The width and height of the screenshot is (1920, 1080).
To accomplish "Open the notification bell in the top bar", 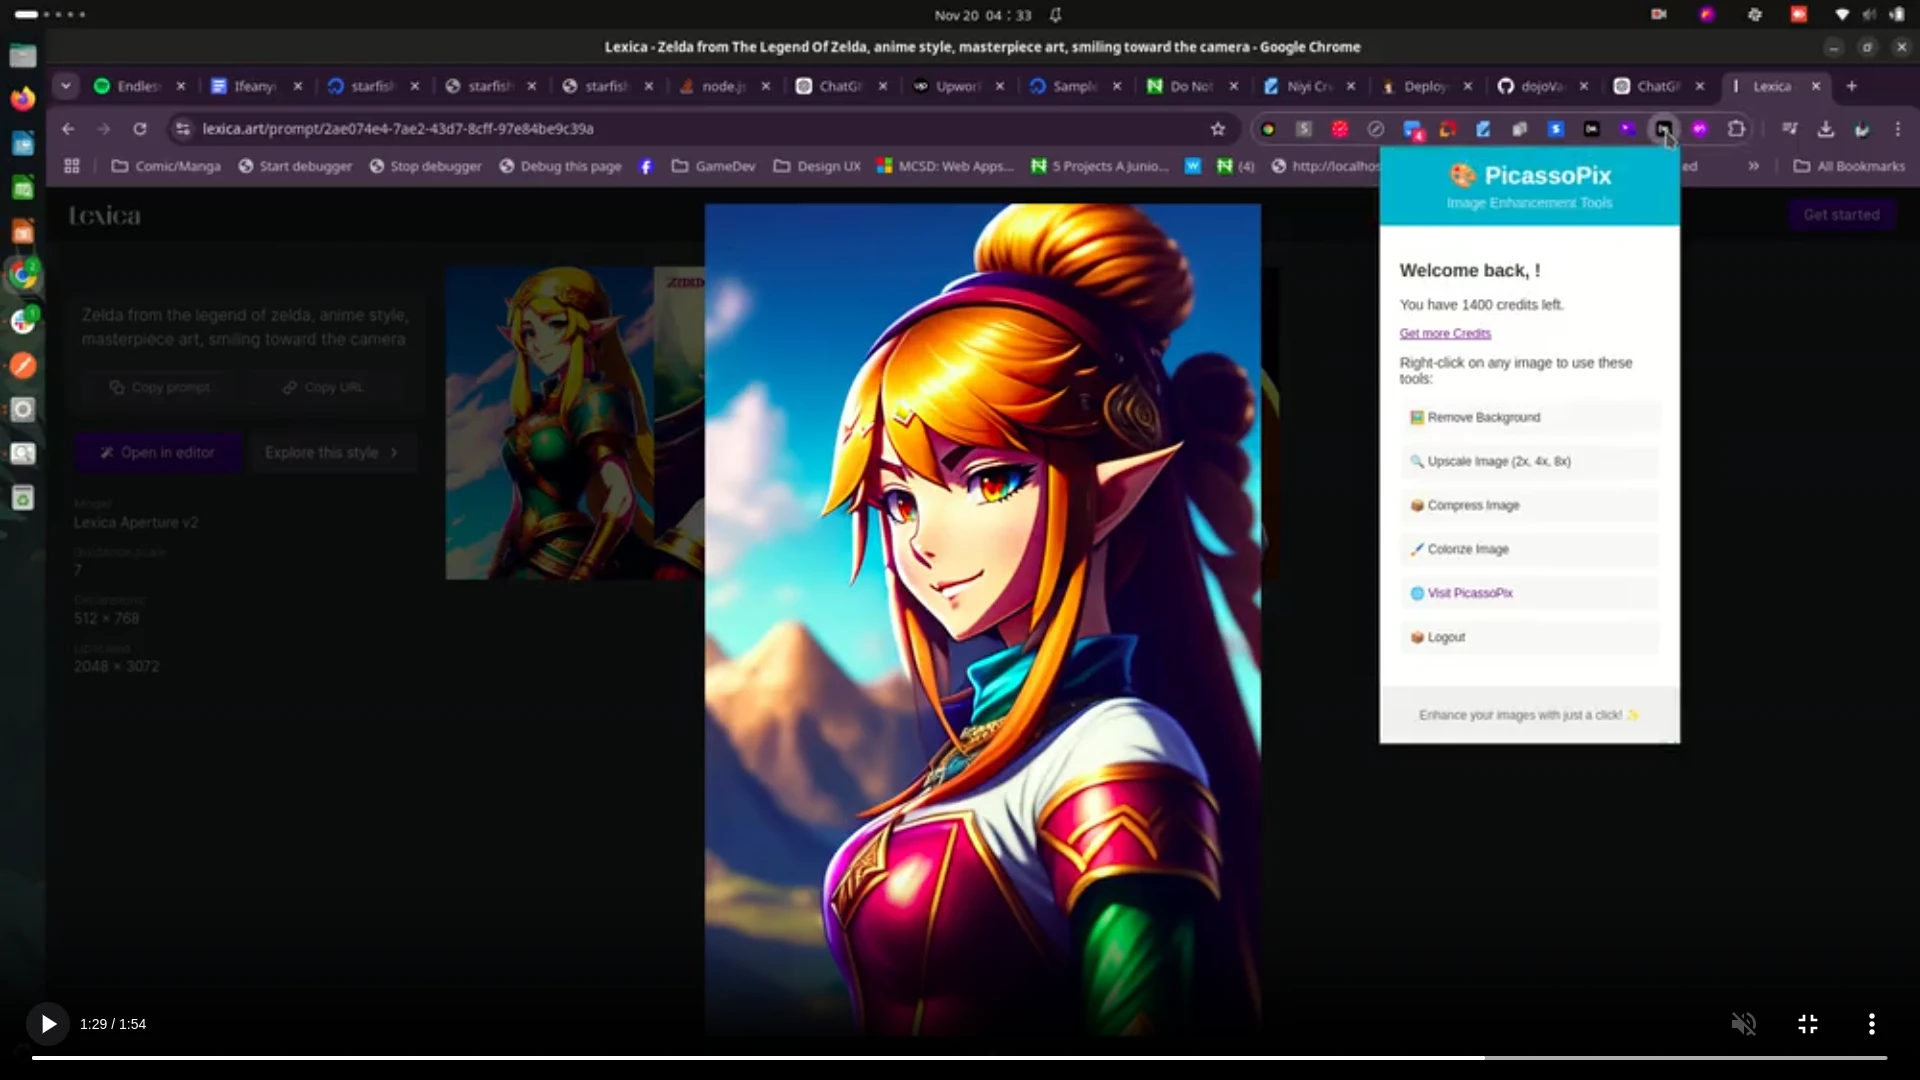I will tap(1055, 15).
